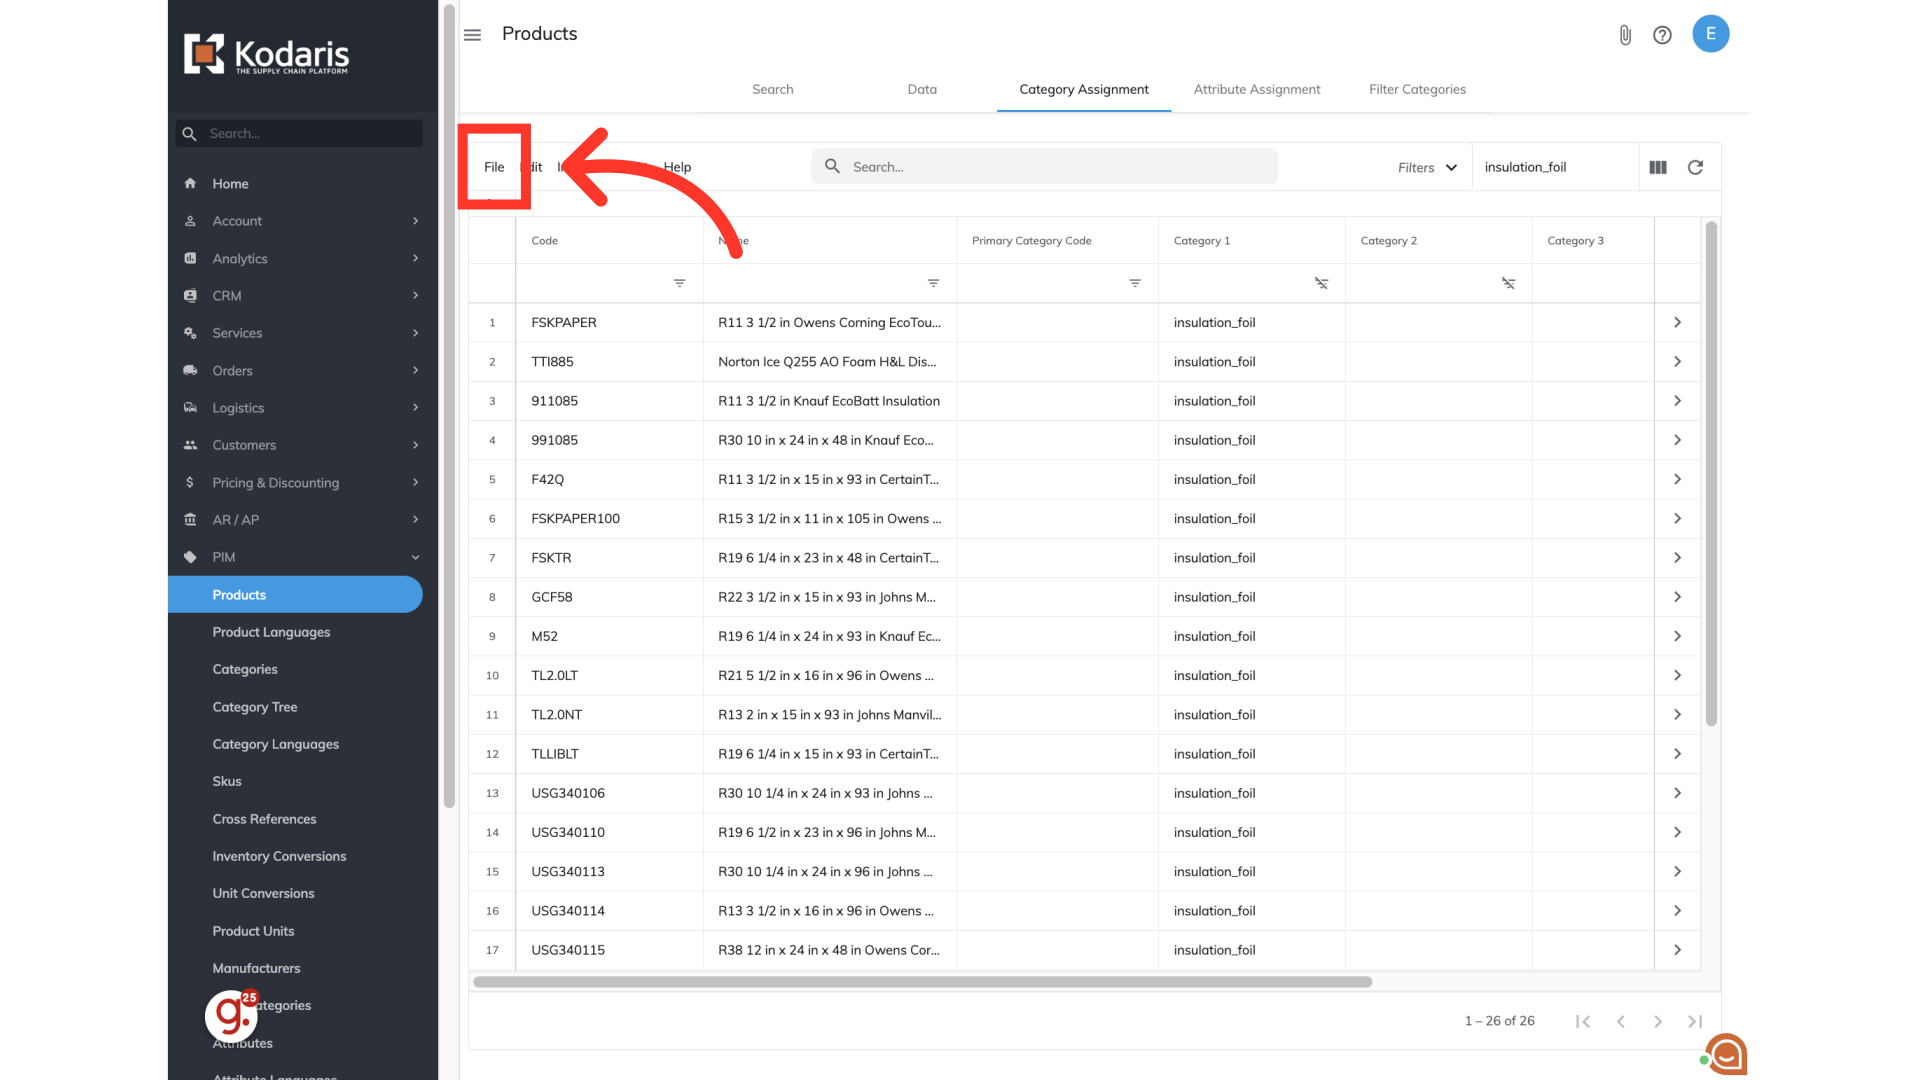Click the hamburger menu icon

tap(472, 35)
